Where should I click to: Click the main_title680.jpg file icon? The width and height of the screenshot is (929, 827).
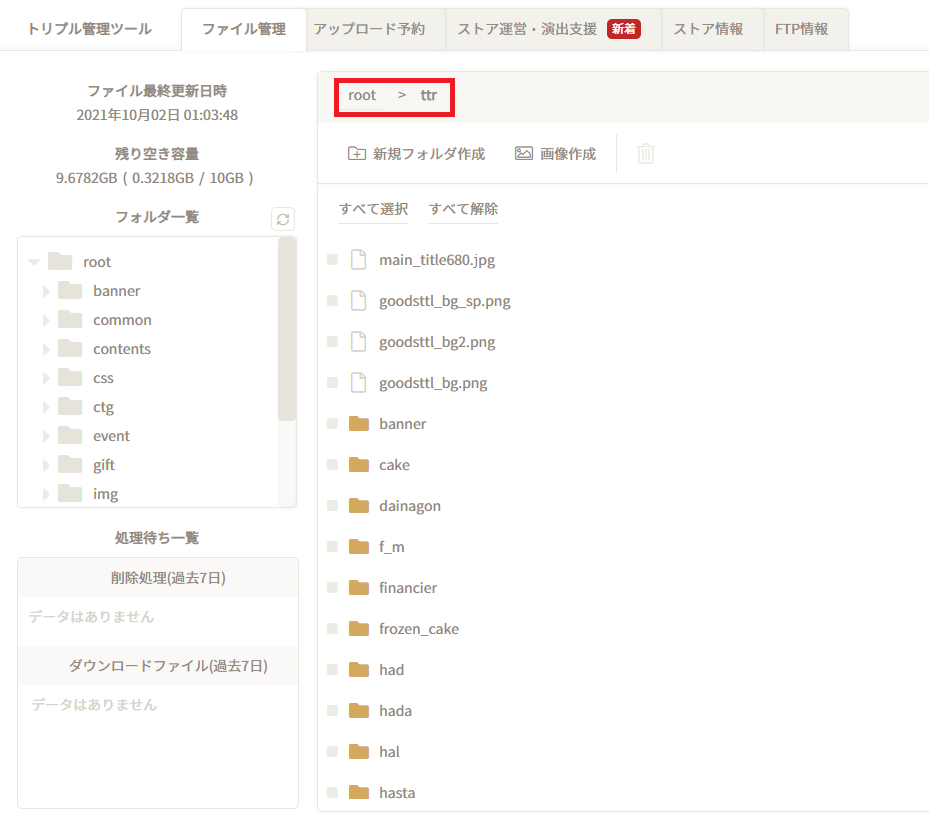pyautogui.click(x=358, y=259)
